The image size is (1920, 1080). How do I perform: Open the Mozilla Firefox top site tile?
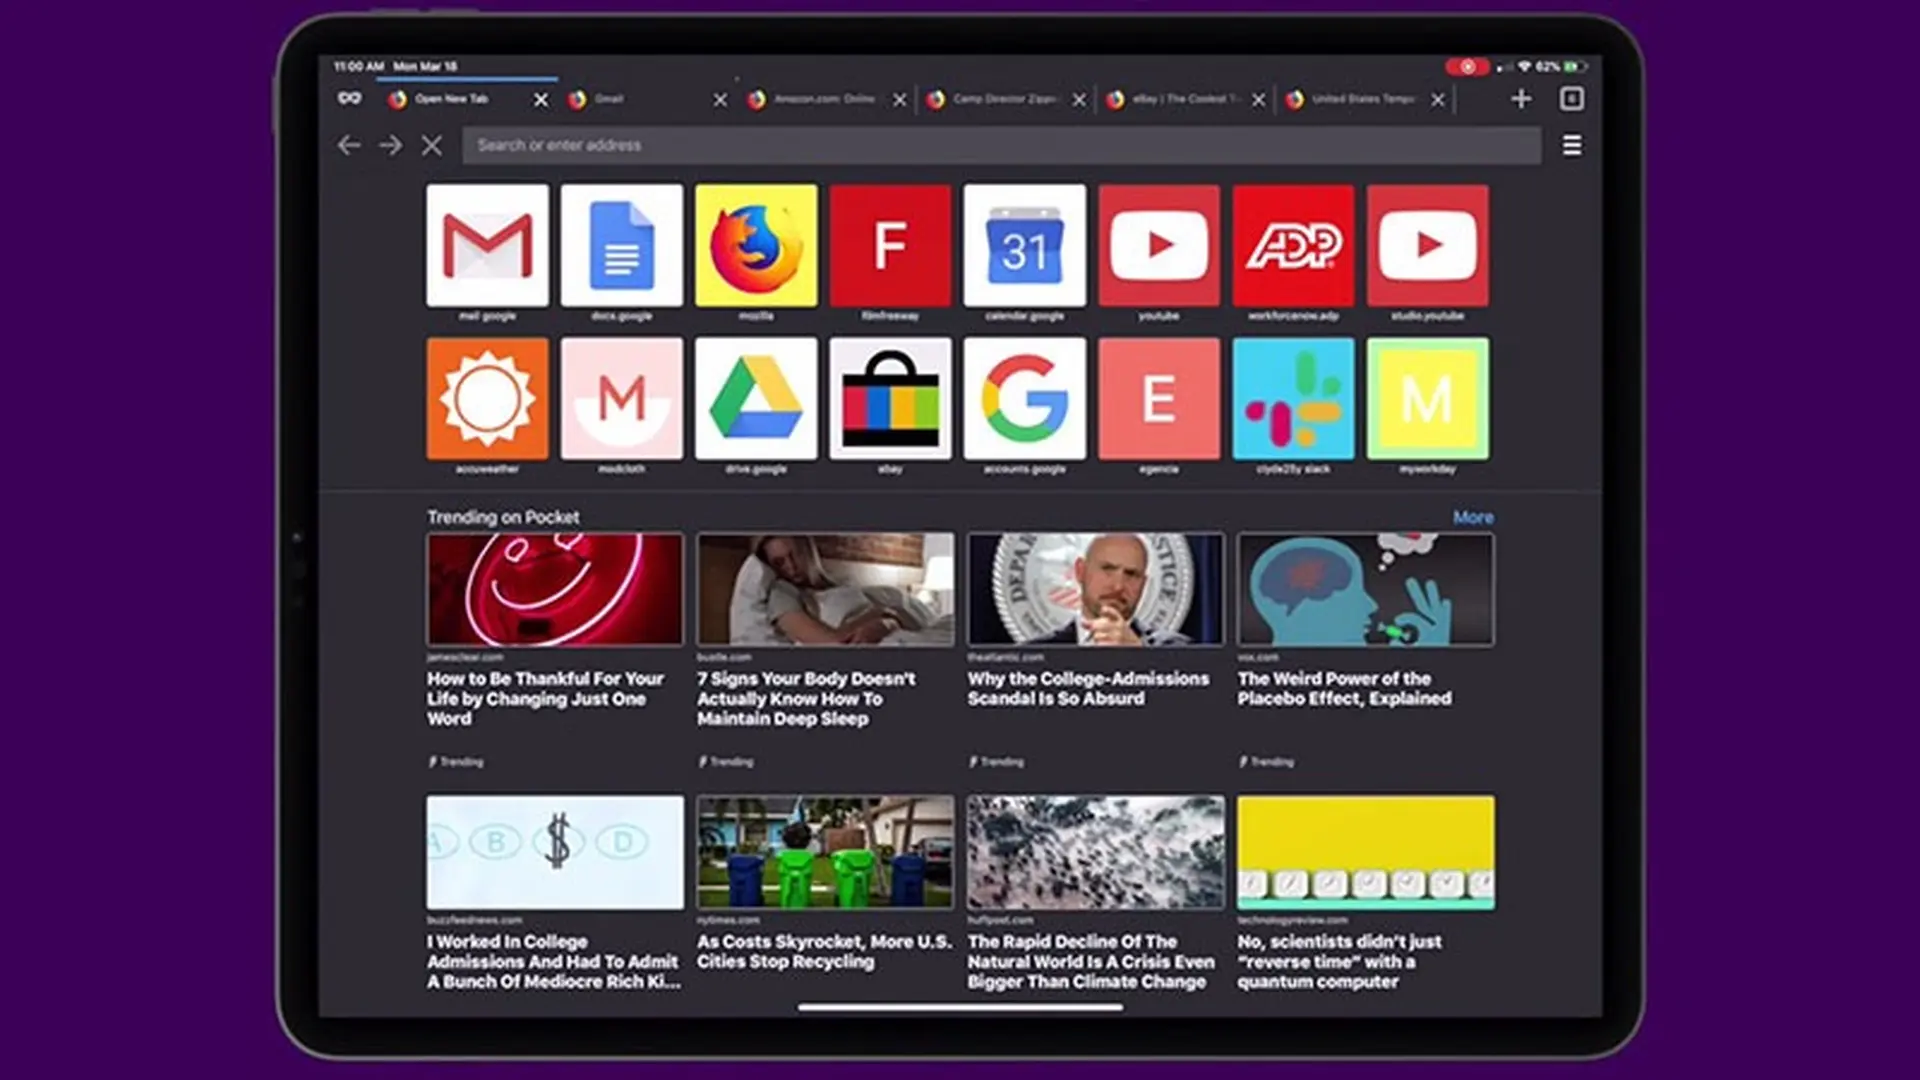coord(756,245)
